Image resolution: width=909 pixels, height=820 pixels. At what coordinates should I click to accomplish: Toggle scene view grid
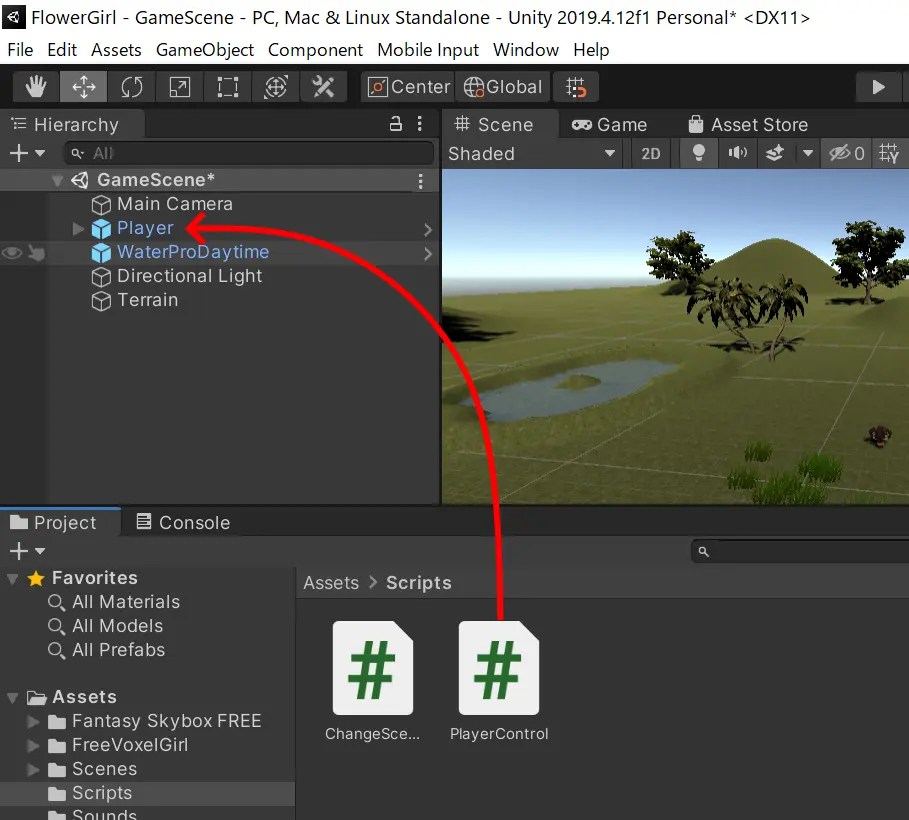click(x=889, y=154)
